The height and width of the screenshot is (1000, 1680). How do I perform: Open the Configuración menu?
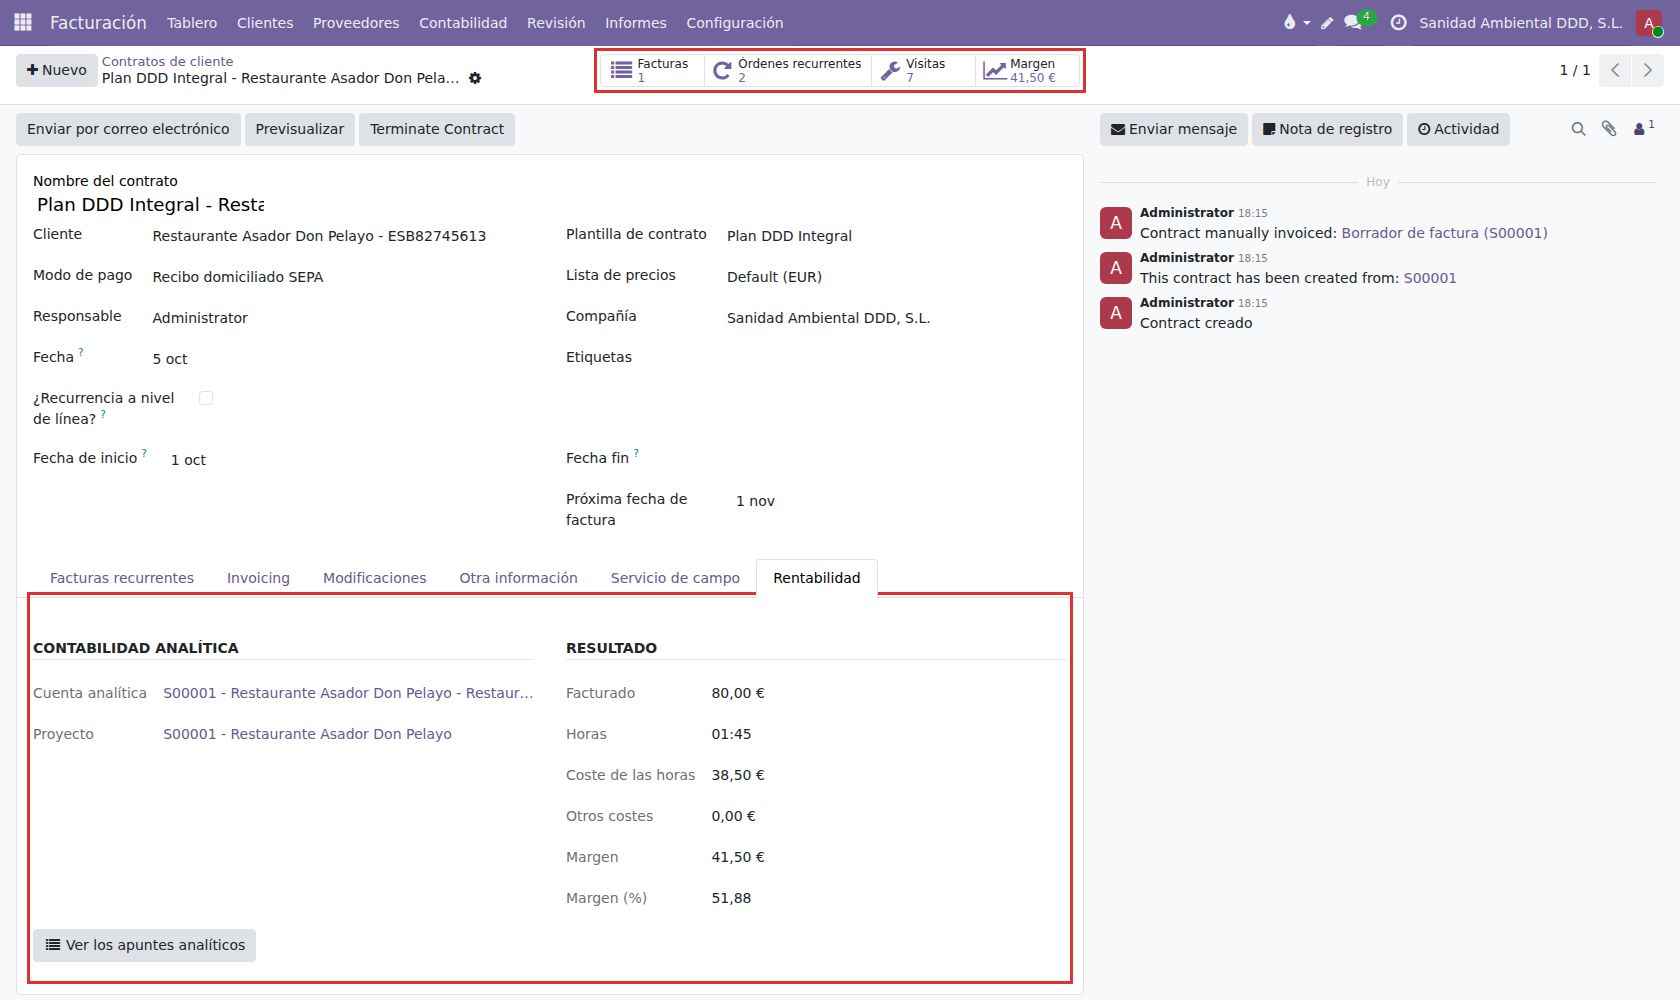click(x=735, y=22)
